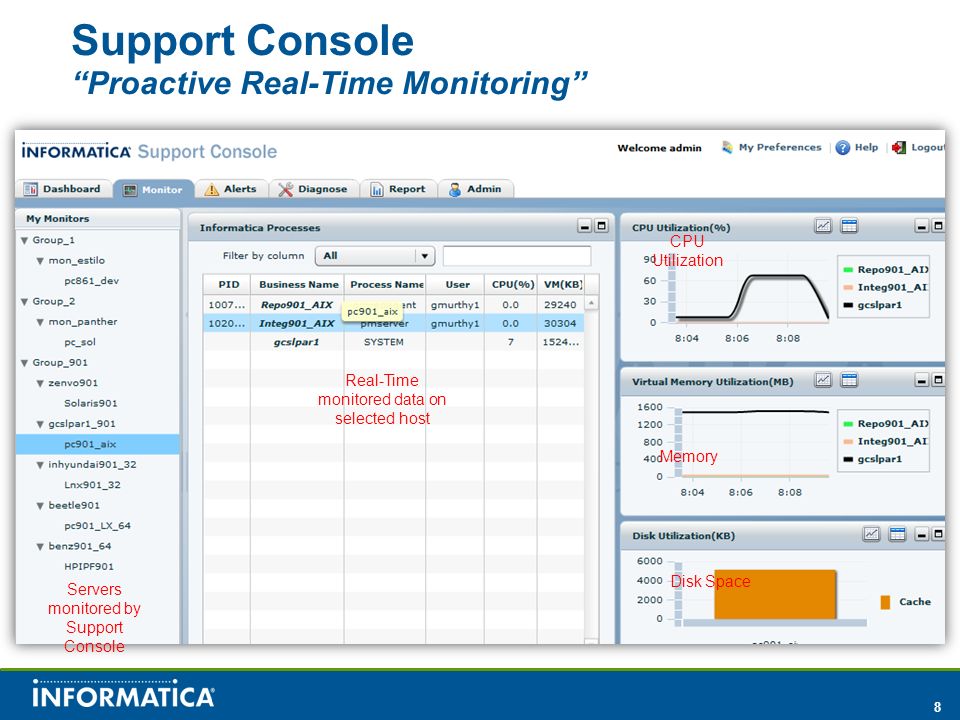Select Lnx901_32 host in tree
This screenshot has height=720, width=960.
tap(92, 485)
